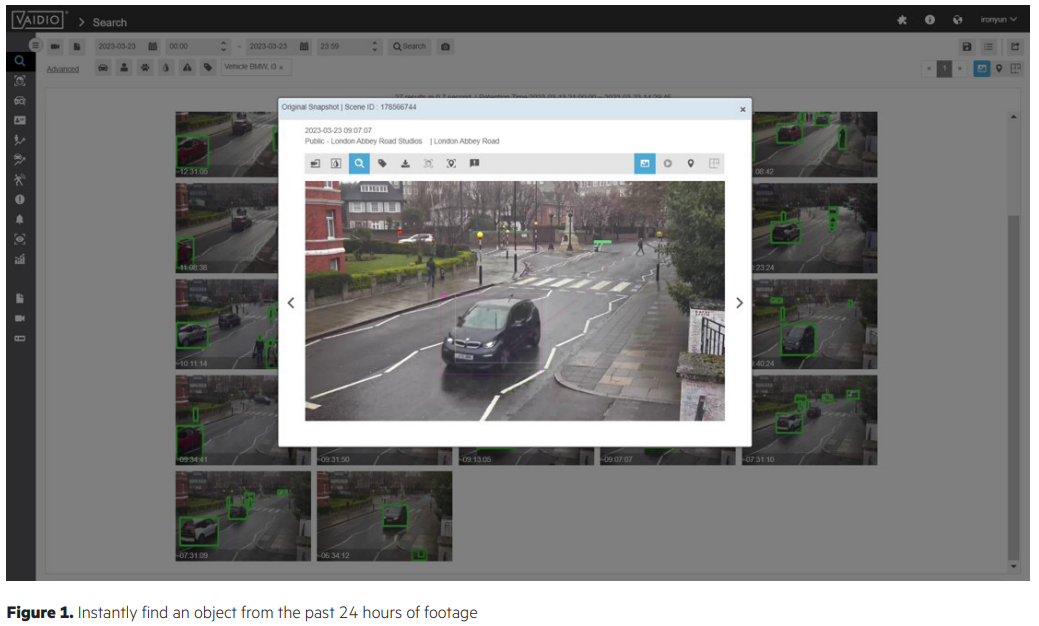The width and height of the screenshot is (1039, 626).
Task: Open the plugins puzzle-piece icon
Action: pos(902,20)
